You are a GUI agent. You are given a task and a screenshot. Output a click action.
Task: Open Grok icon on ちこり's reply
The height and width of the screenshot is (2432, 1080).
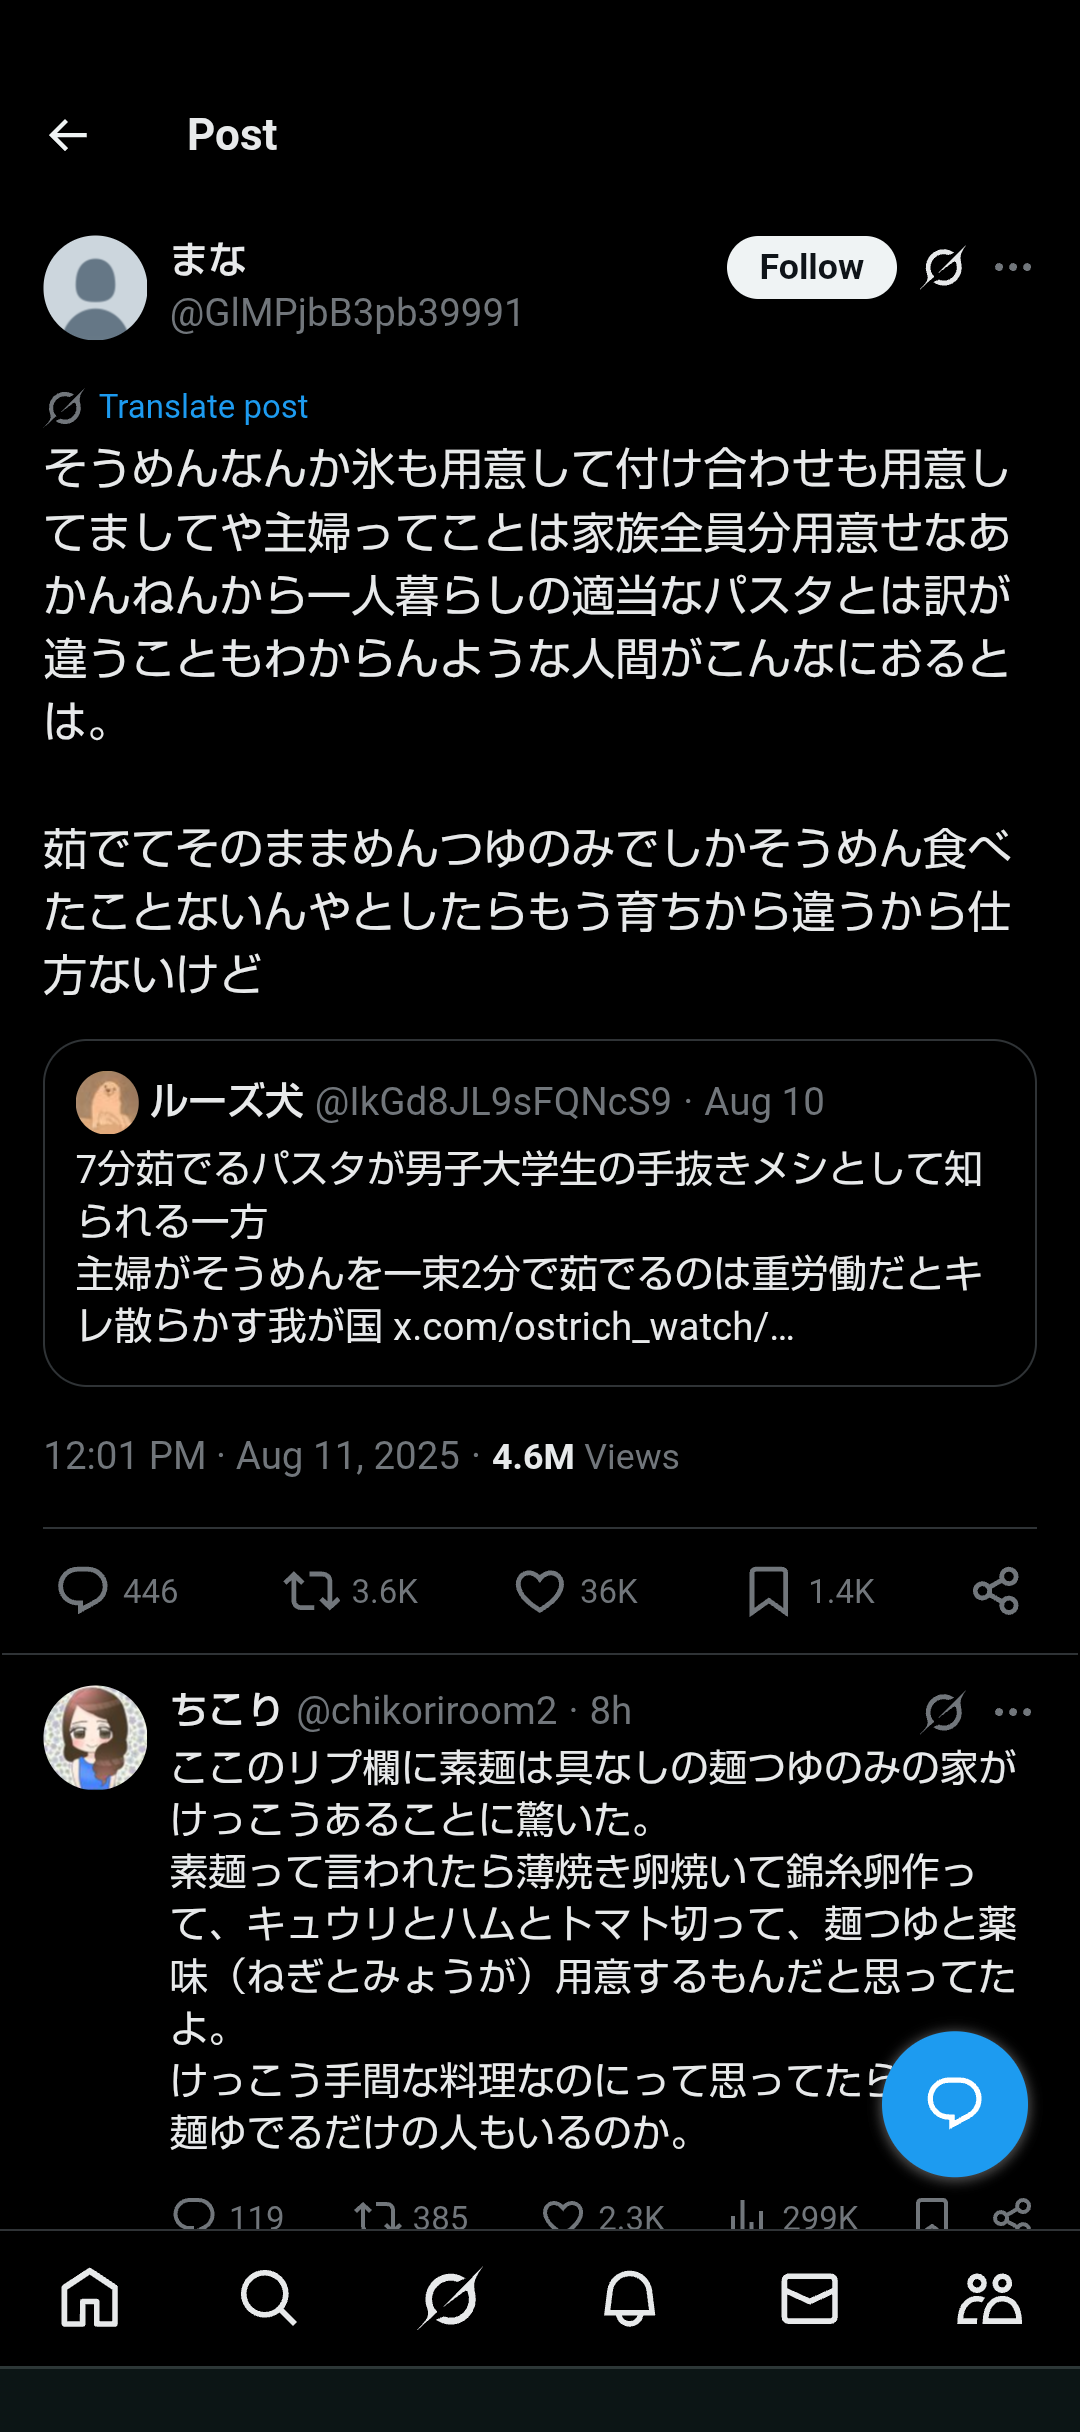[943, 1712]
